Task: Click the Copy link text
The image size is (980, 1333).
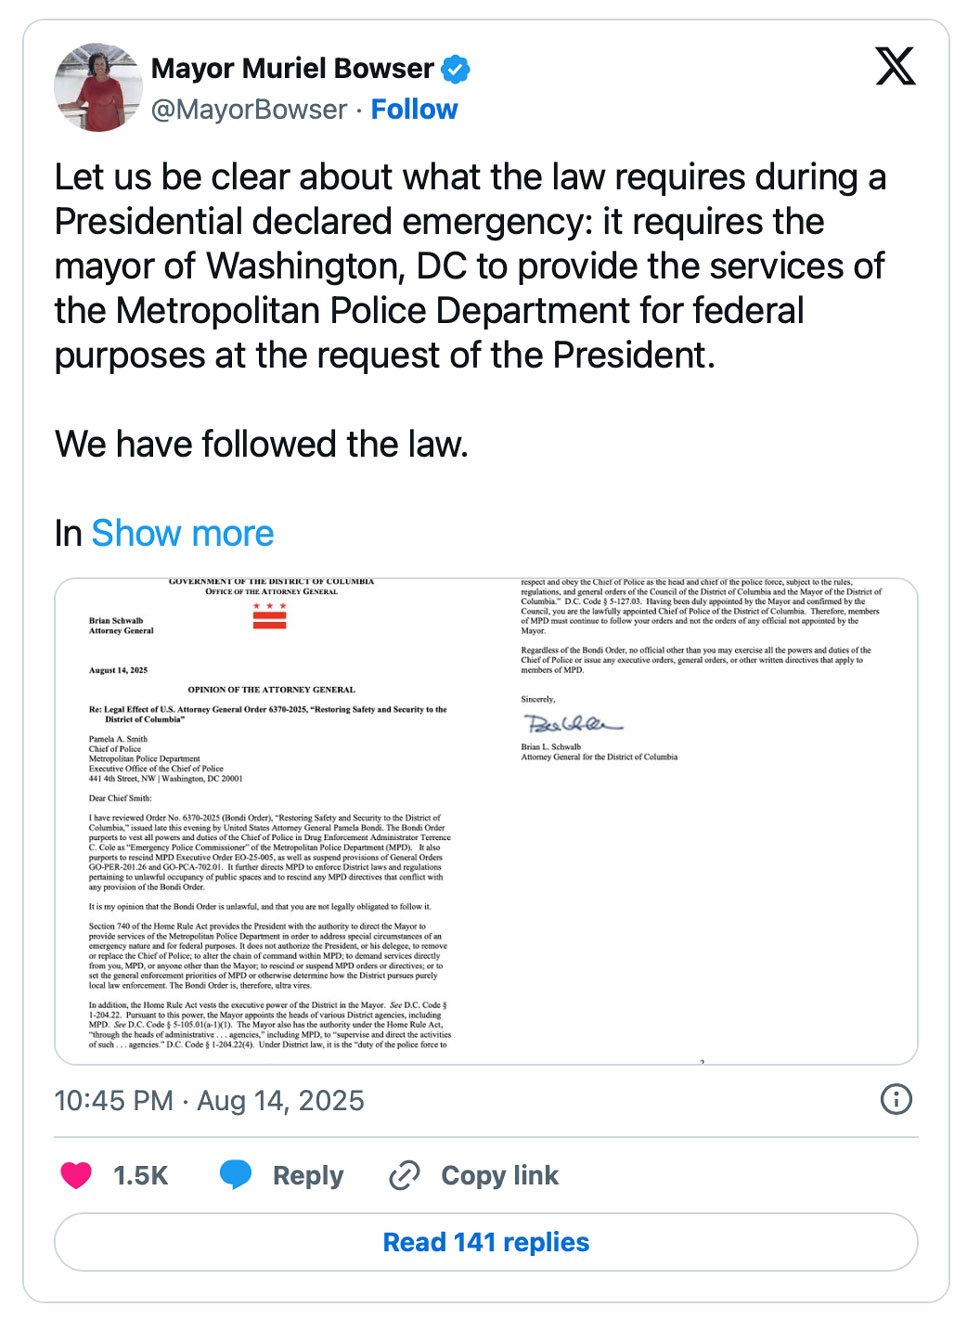Action: click(x=499, y=1175)
